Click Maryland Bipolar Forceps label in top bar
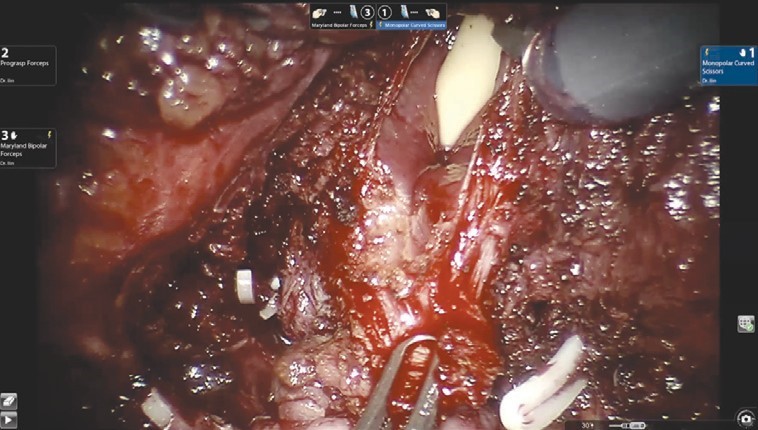The image size is (758, 430). 339,25
